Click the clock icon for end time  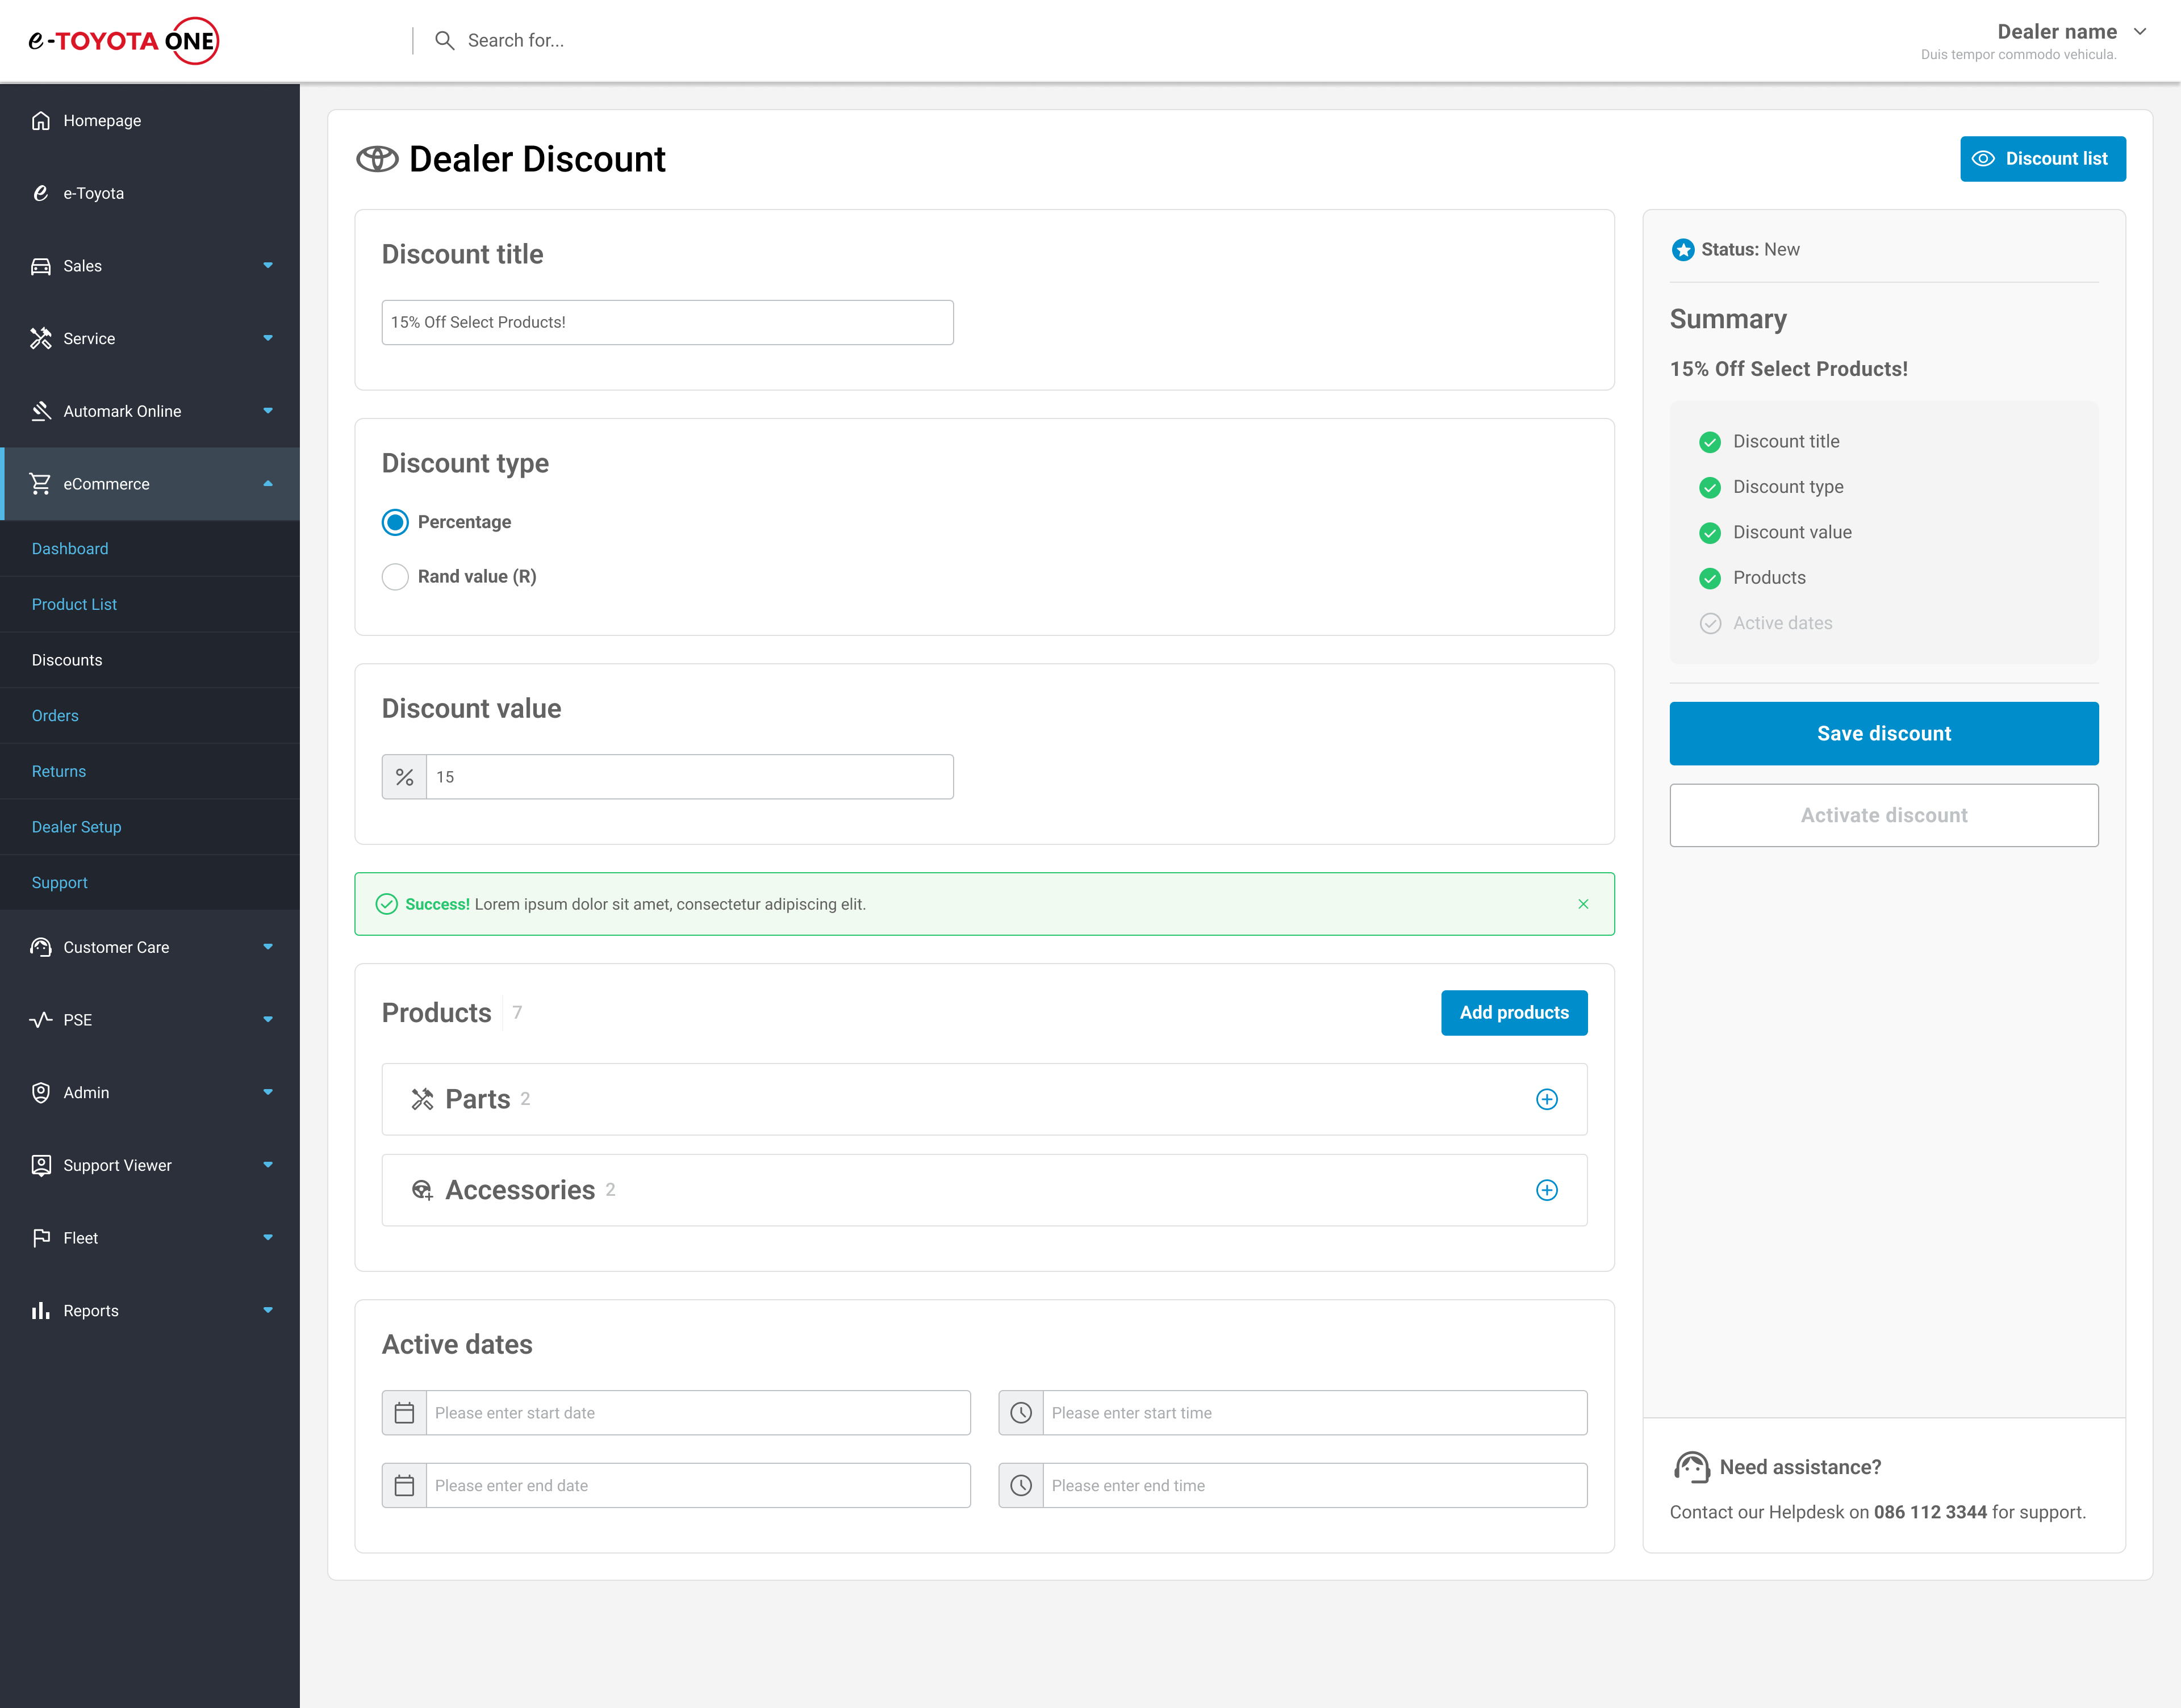(1020, 1485)
